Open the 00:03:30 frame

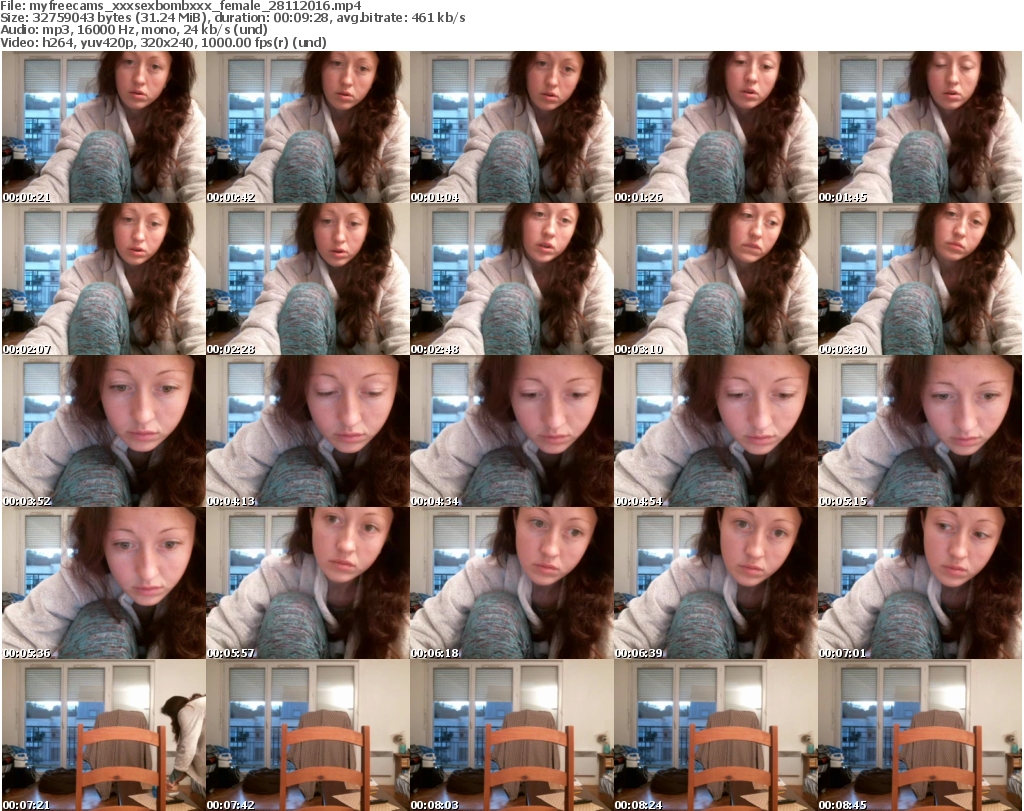click(x=919, y=279)
